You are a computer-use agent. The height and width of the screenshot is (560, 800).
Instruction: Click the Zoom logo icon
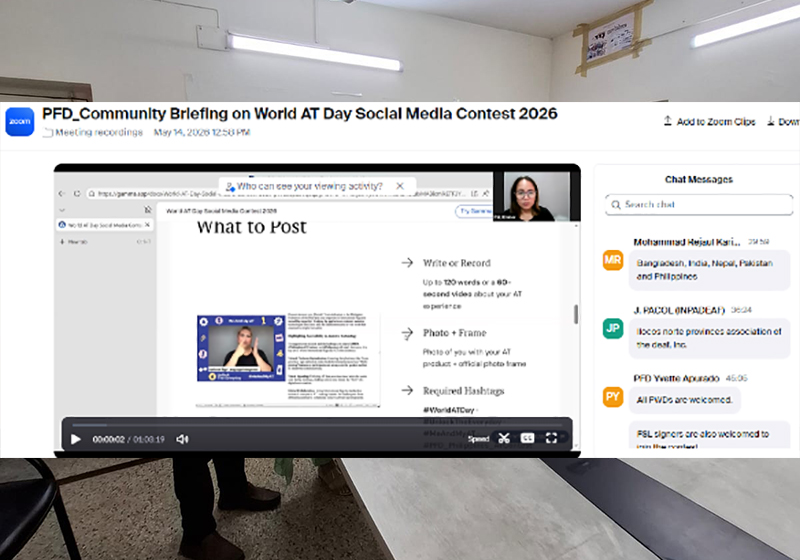point(20,121)
